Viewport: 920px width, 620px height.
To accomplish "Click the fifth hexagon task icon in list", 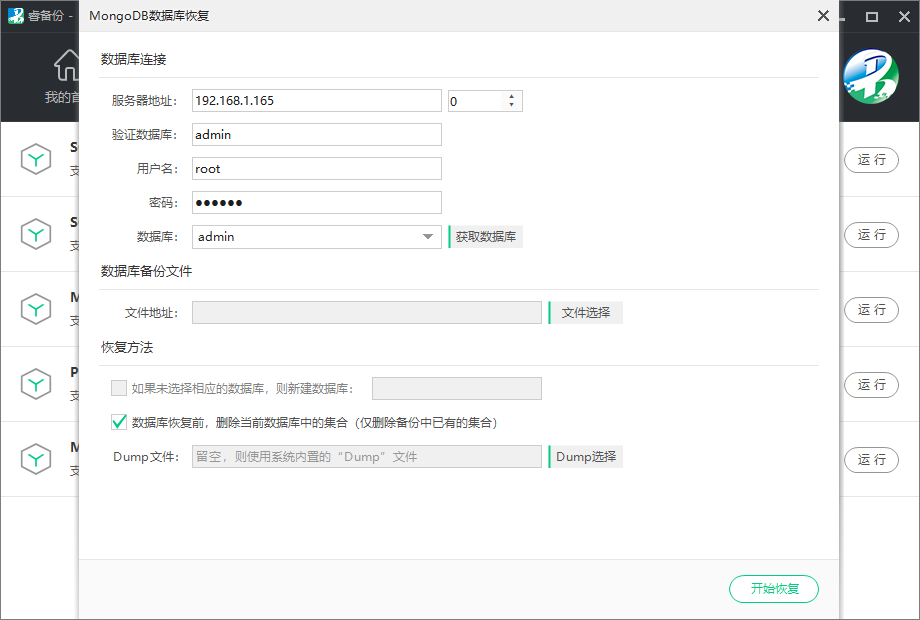I will click(x=36, y=459).
